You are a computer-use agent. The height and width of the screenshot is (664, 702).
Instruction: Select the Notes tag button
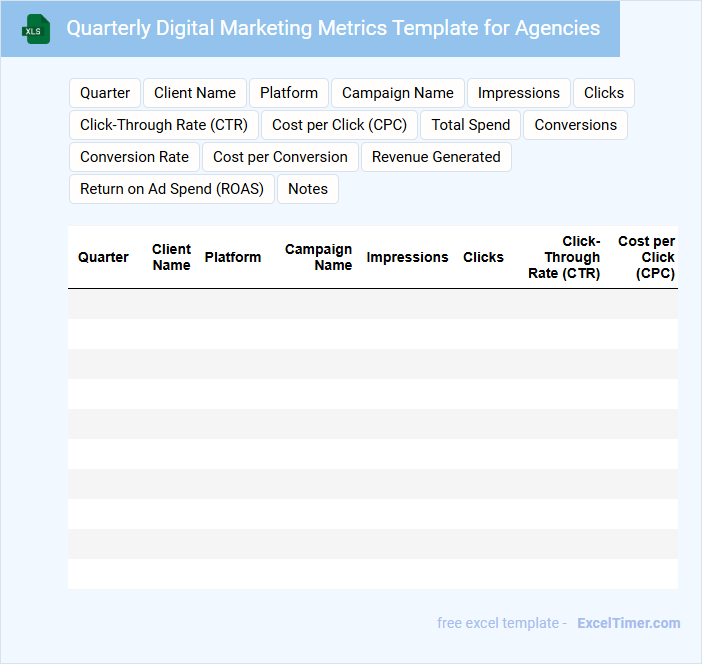pos(308,189)
